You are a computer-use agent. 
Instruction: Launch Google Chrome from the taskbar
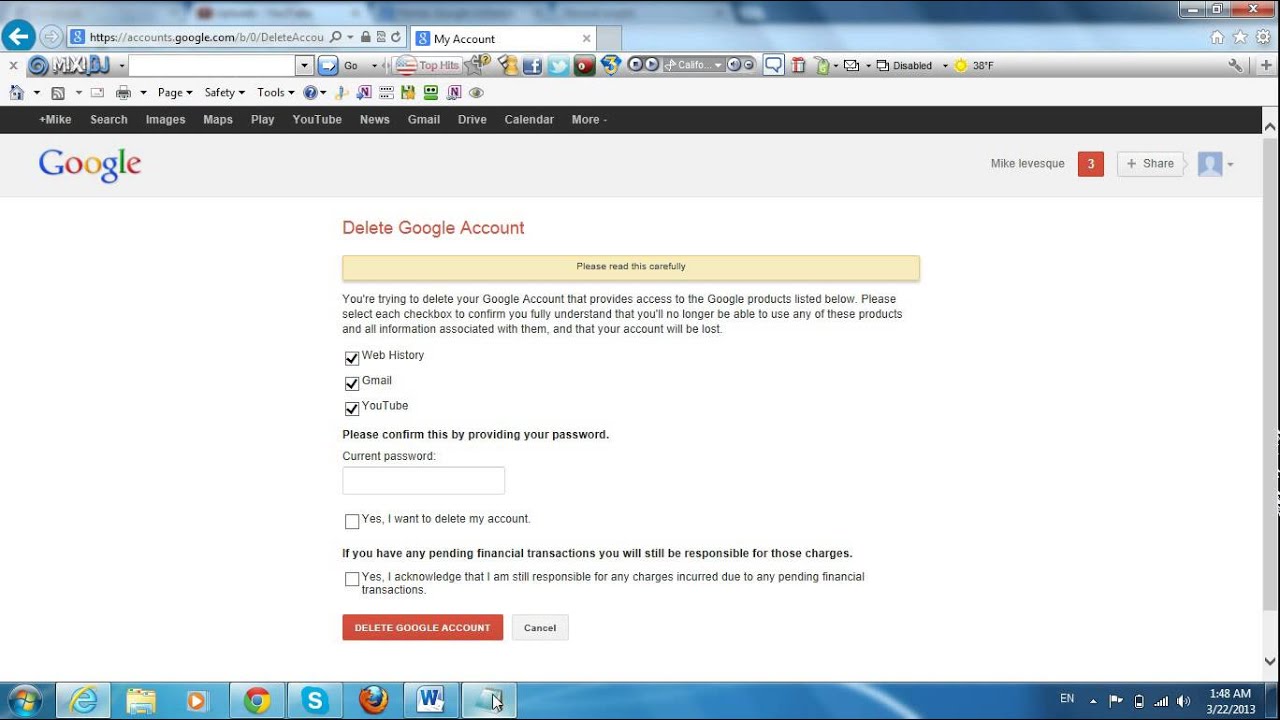pyautogui.click(x=257, y=701)
